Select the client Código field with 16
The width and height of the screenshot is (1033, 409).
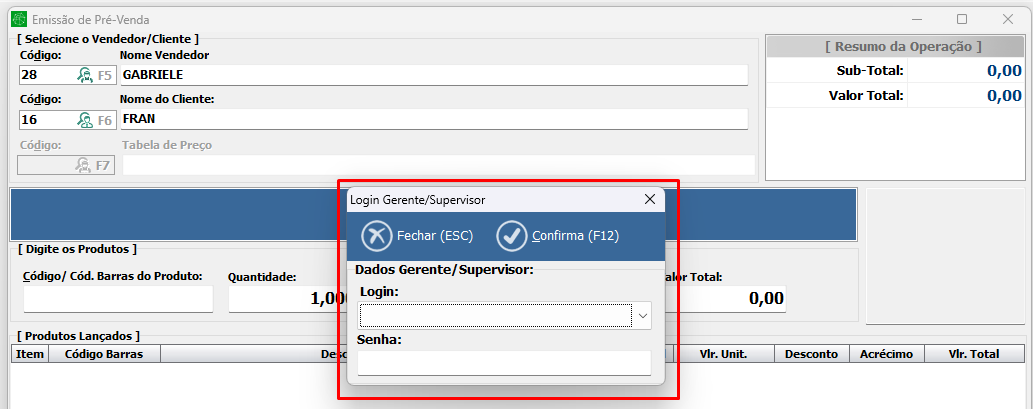pyautogui.click(x=45, y=120)
